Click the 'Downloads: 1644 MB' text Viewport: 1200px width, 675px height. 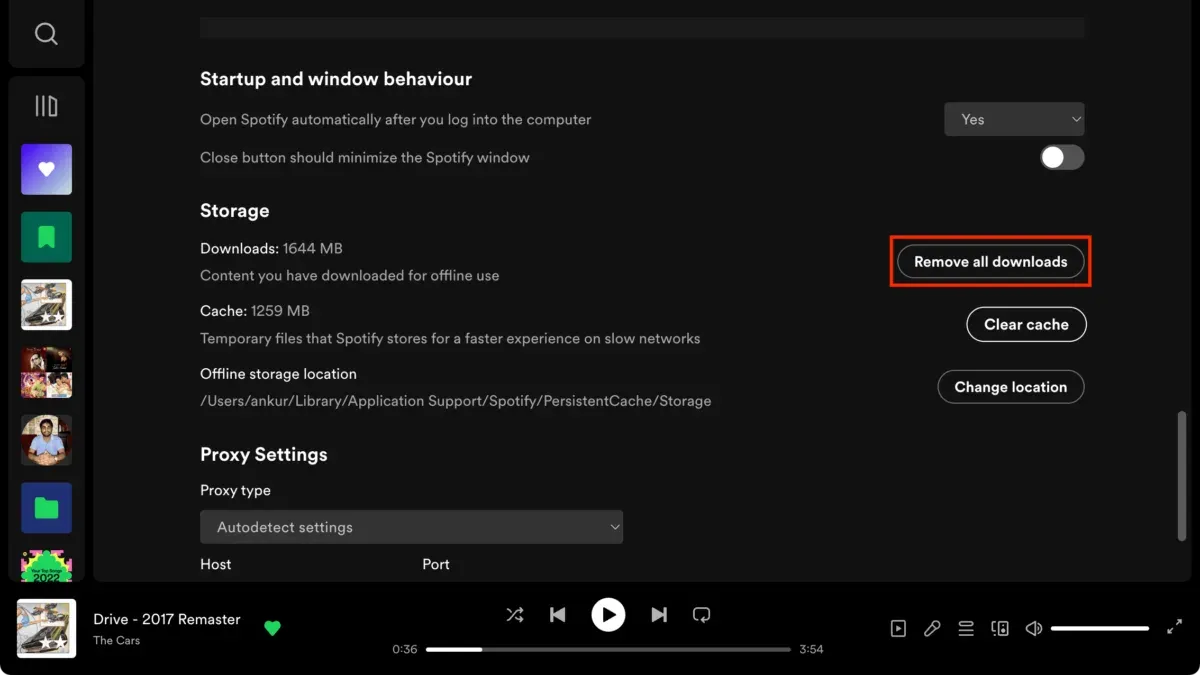pos(271,248)
